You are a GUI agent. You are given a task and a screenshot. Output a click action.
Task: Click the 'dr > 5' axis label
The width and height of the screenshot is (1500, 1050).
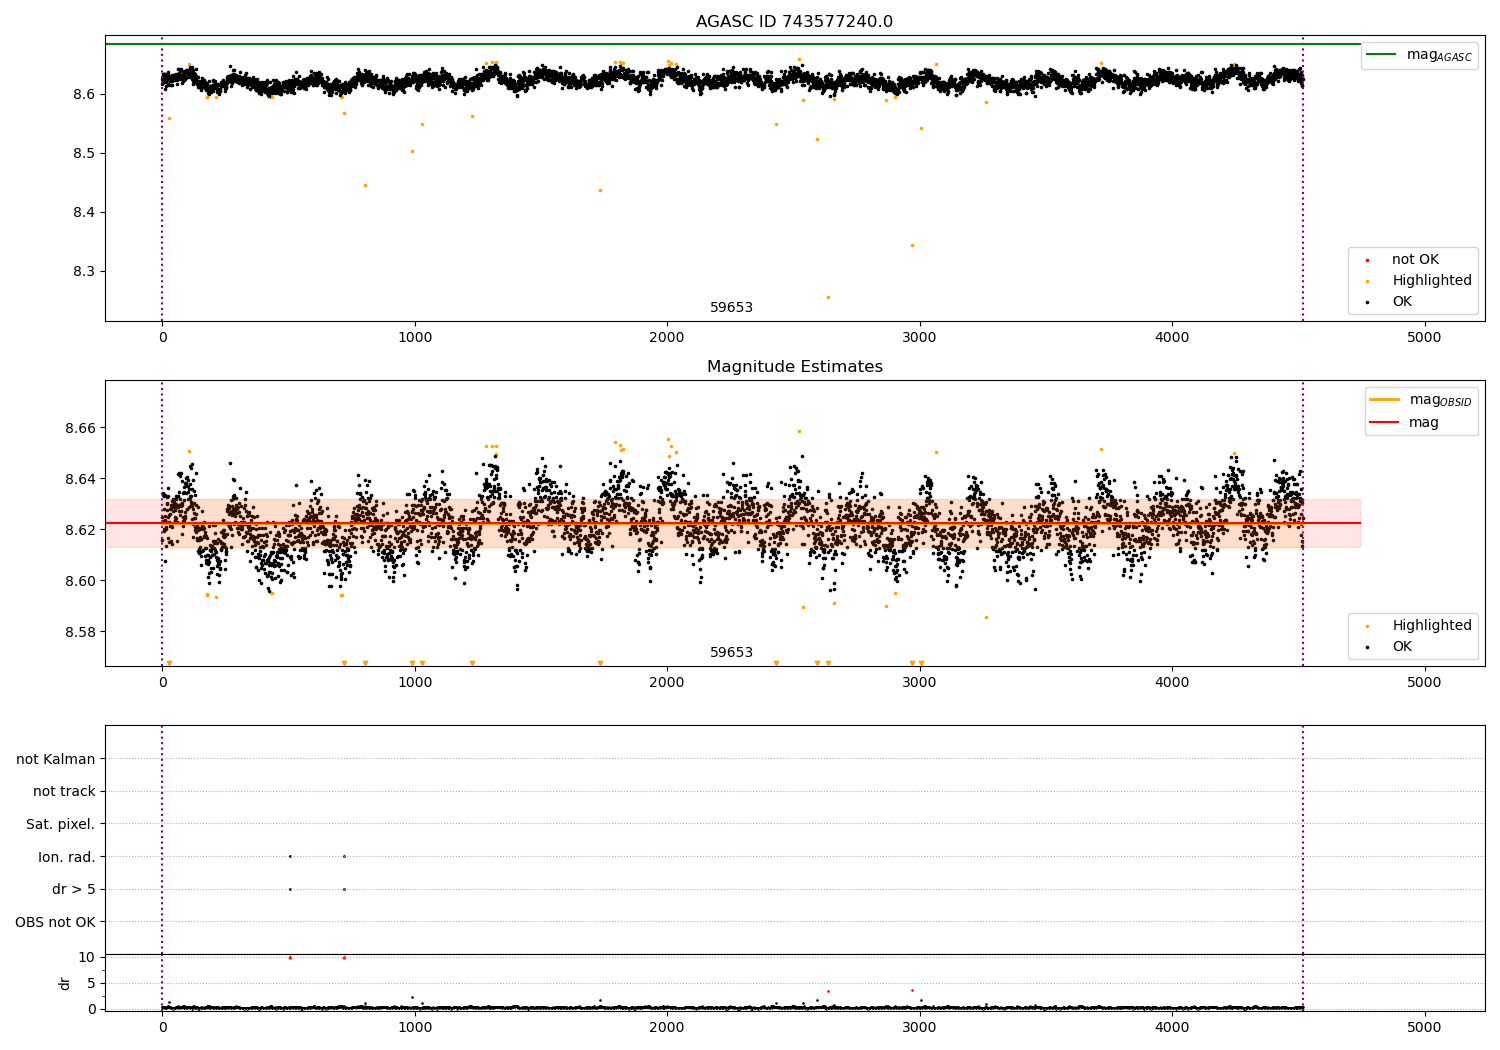(x=74, y=890)
